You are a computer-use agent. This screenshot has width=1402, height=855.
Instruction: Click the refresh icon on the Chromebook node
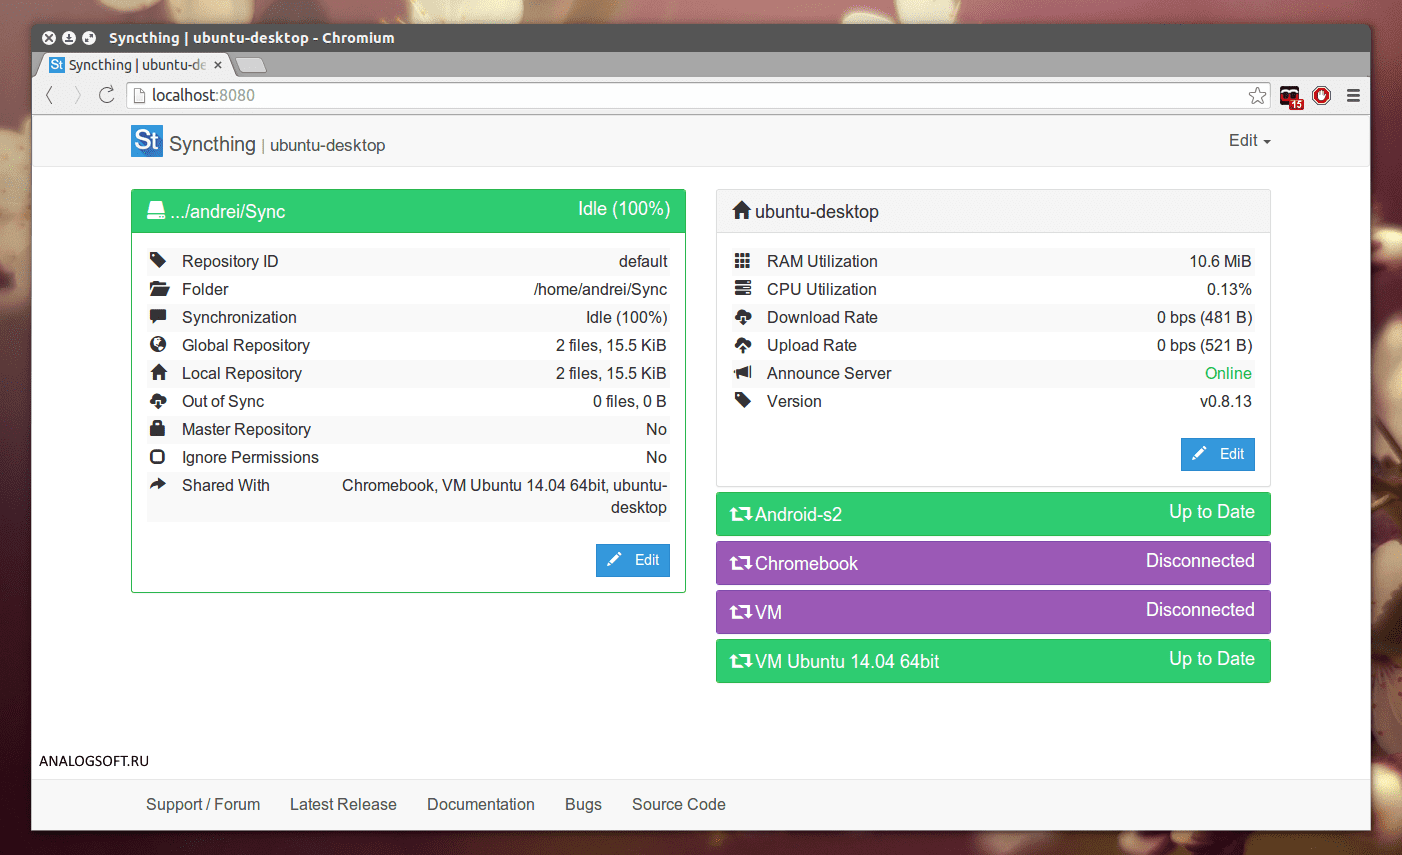[741, 562]
